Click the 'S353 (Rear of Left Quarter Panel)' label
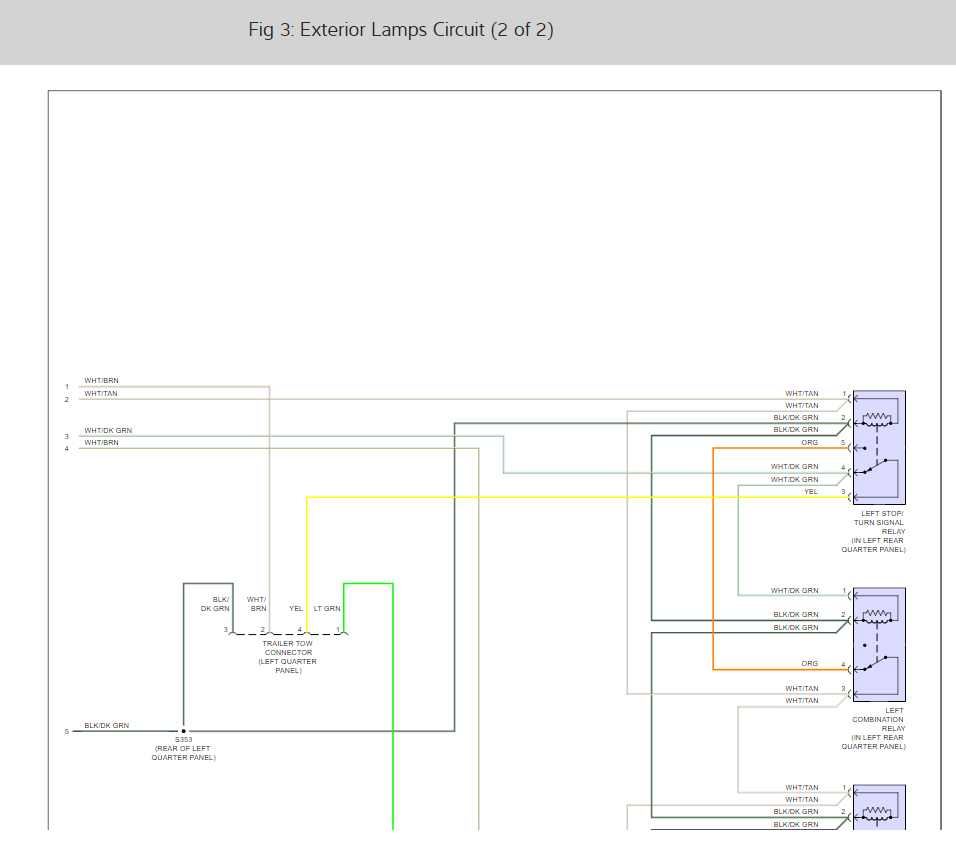The width and height of the screenshot is (956, 849). (x=183, y=749)
